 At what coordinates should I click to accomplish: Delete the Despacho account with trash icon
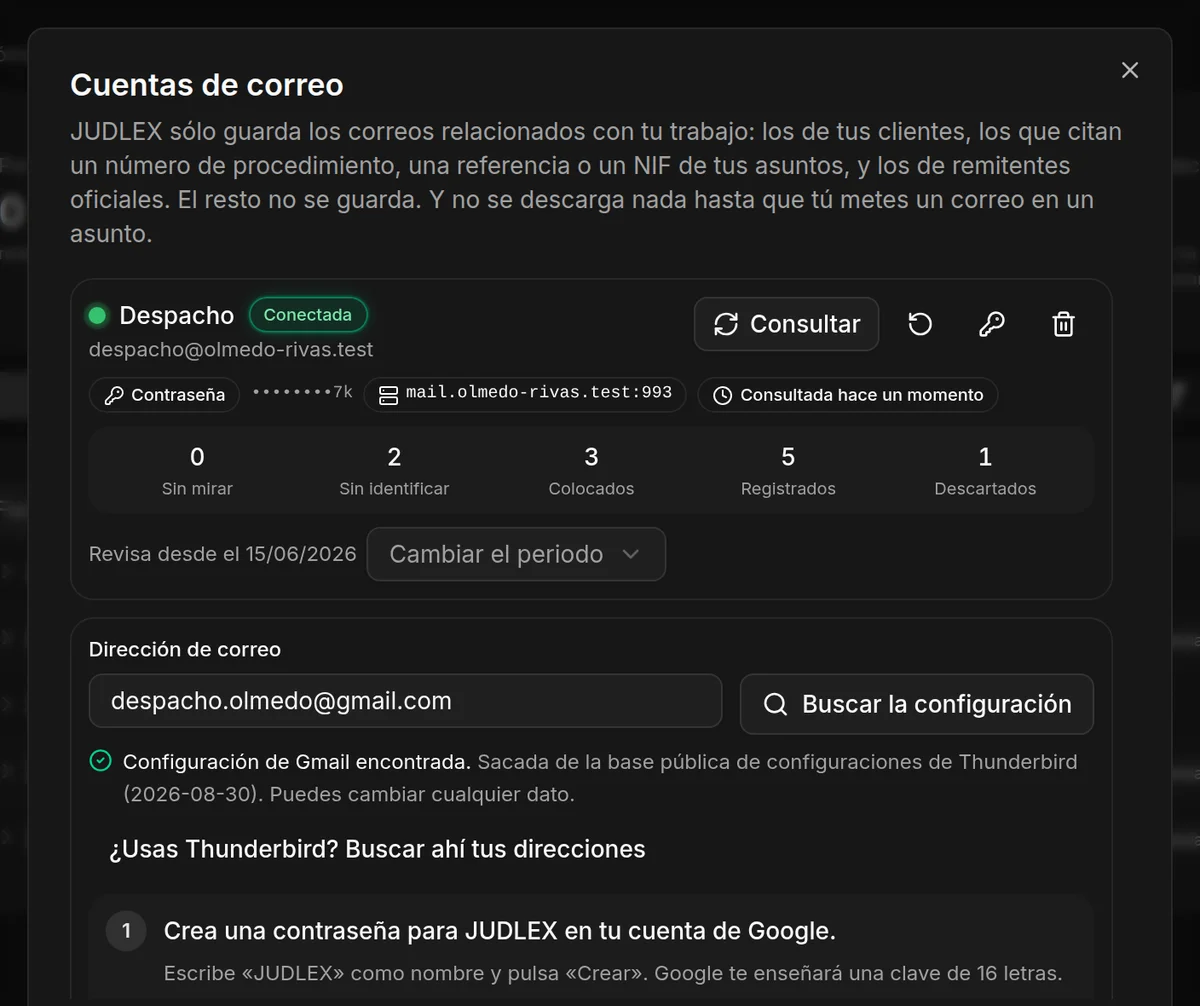(x=1064, y=324)
